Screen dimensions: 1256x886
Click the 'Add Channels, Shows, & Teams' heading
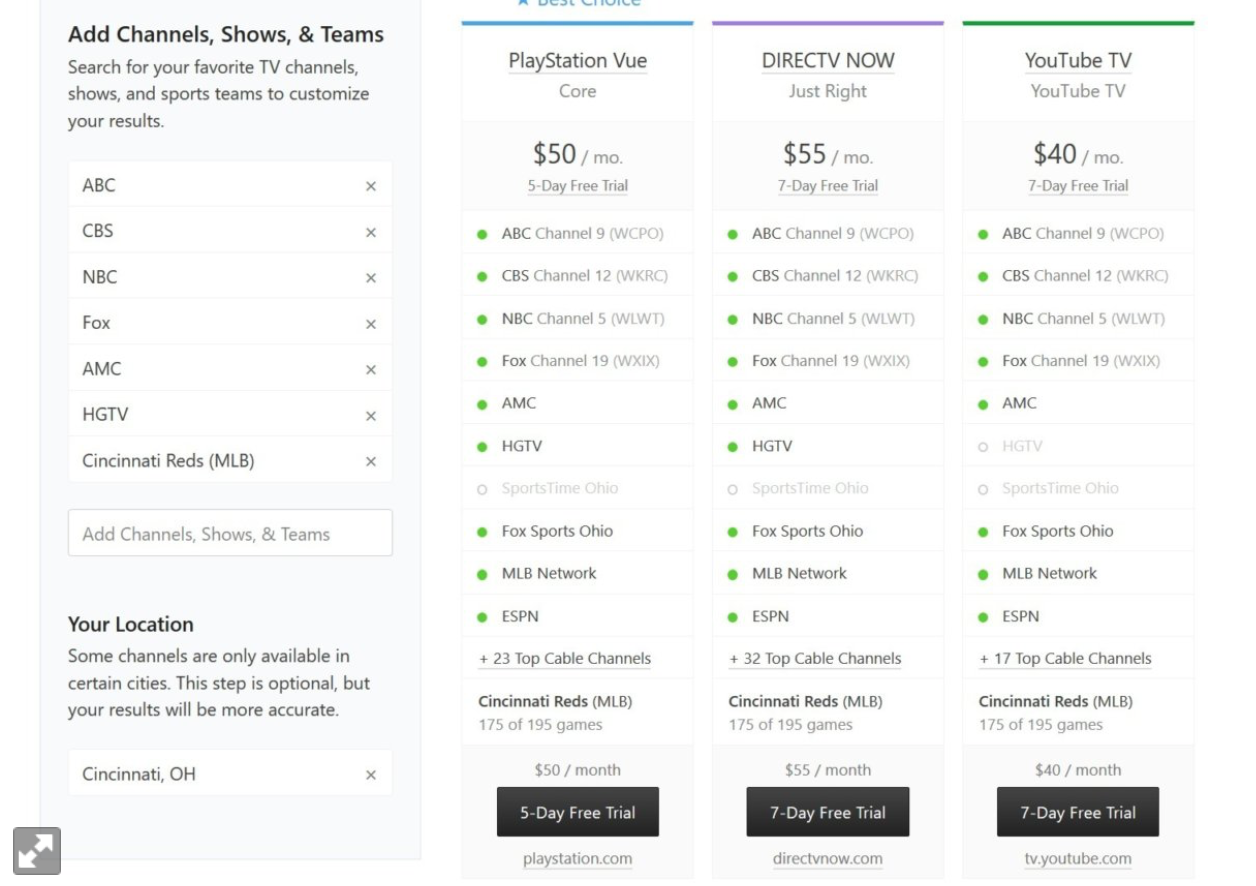[x=226, y=34]
